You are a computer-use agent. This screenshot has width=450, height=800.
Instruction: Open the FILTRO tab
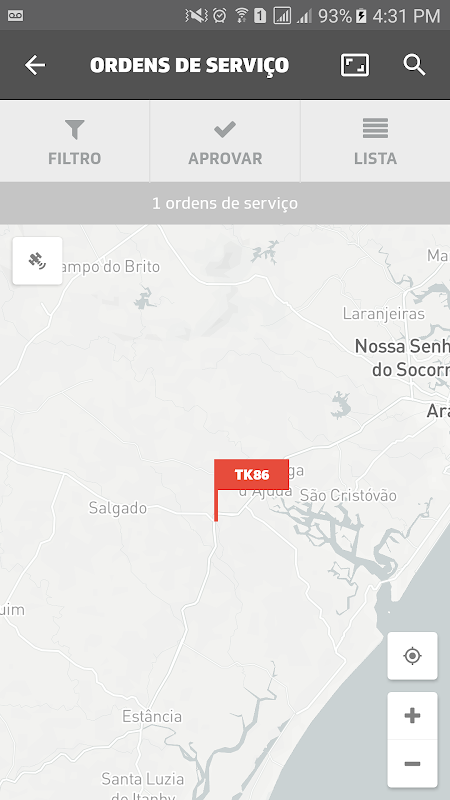point(74,142)
